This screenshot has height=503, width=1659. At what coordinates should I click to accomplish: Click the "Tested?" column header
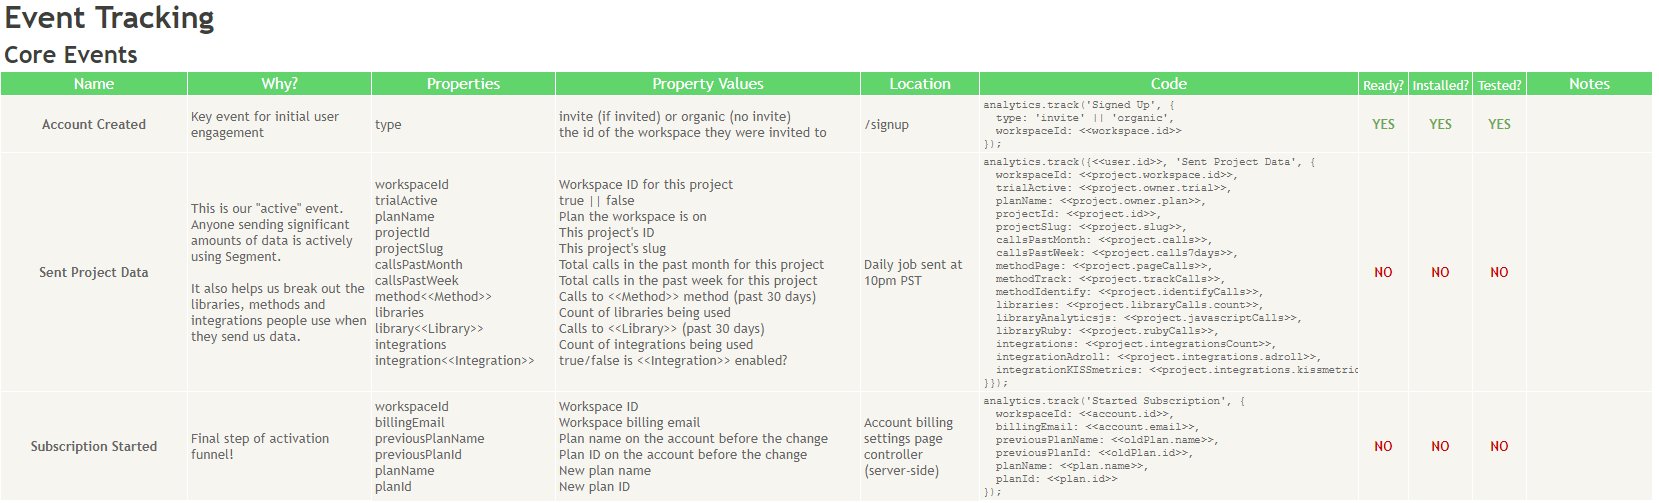click(1499, 85)
